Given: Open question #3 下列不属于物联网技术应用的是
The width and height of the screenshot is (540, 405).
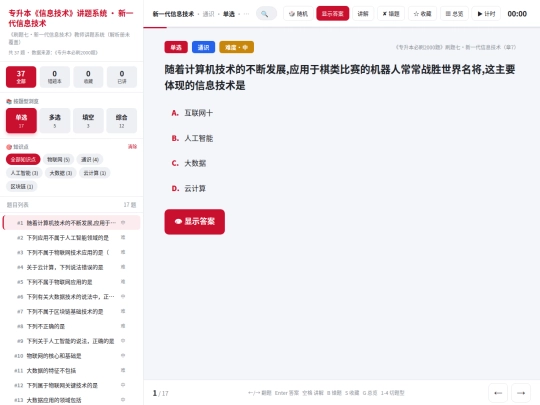Looking at the screenshot, I should (x=72, y=252).
